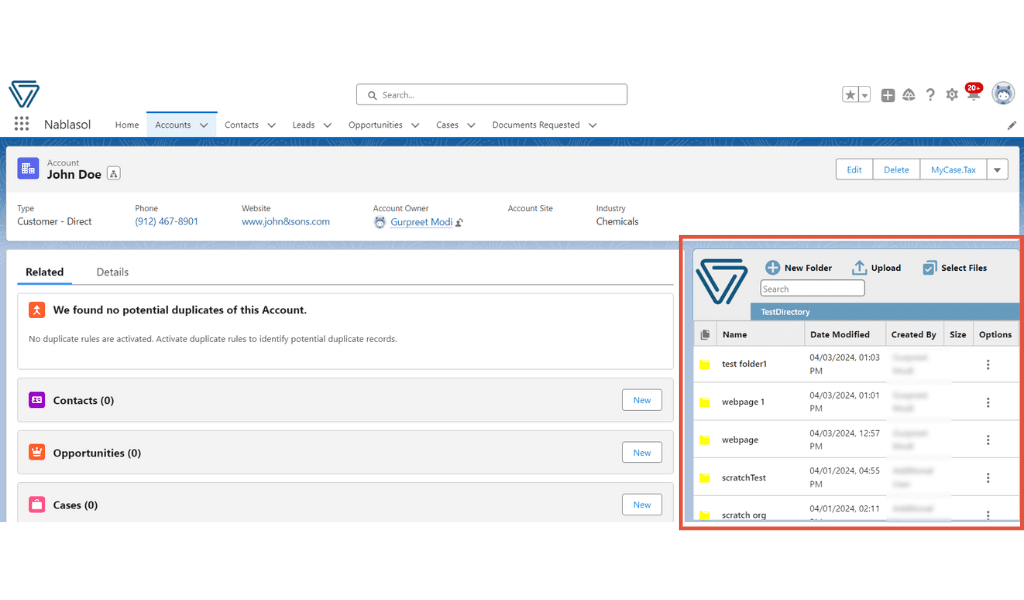Open the Options menu for test folder1
1024x600 pixels.
(988, 365)
